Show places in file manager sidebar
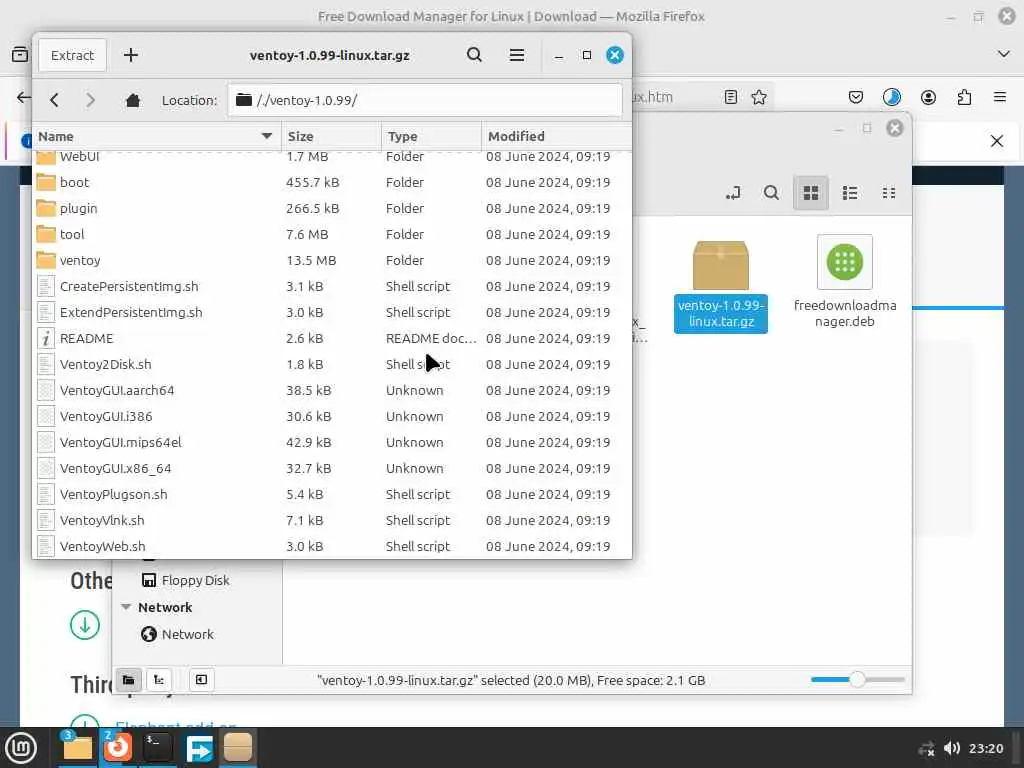 pyautogui.click(x=129, y=680)
